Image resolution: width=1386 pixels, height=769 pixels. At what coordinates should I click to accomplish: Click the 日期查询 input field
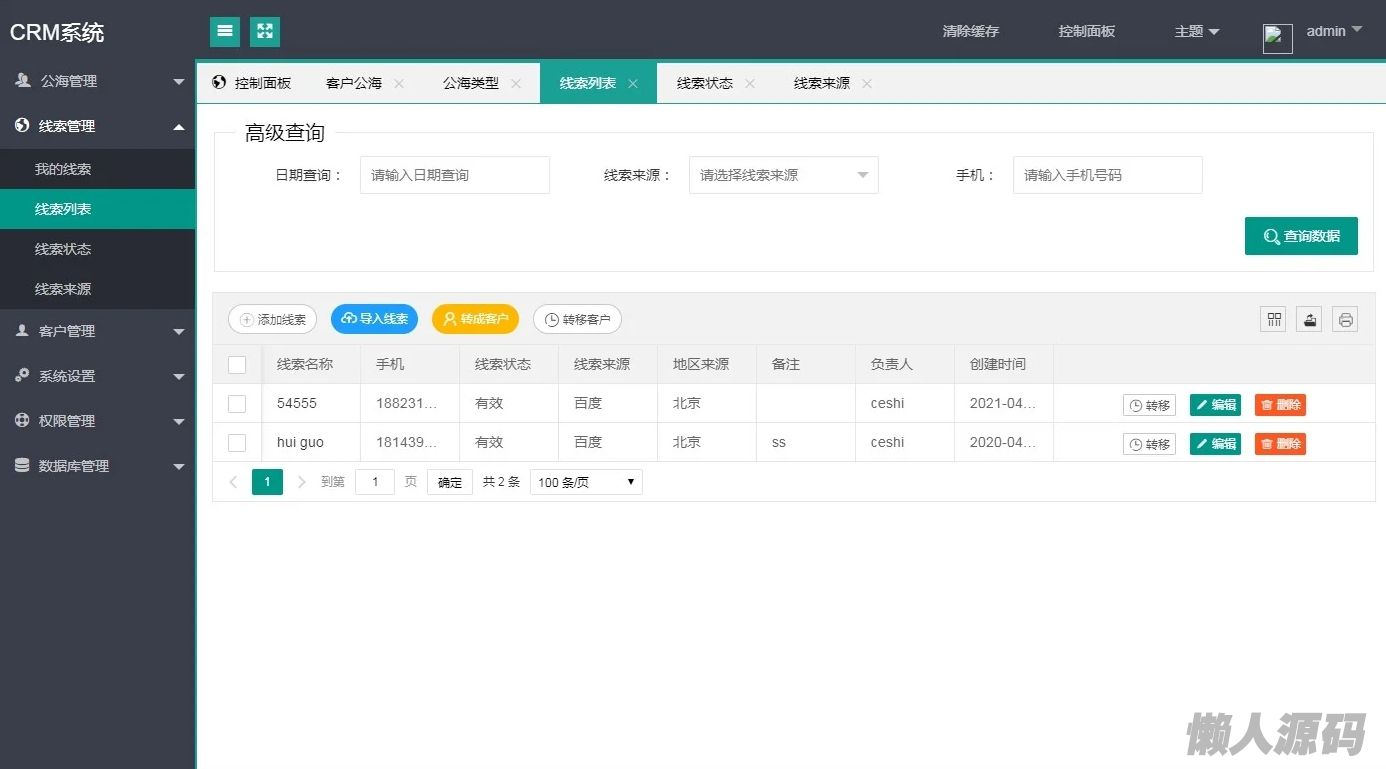click(454, 175)
